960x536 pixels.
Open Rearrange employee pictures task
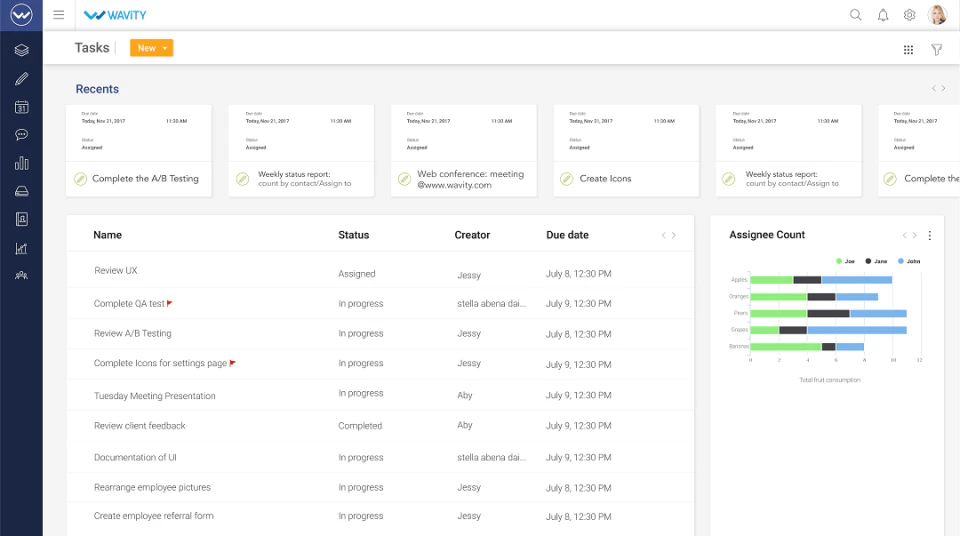tap(152, 488)
